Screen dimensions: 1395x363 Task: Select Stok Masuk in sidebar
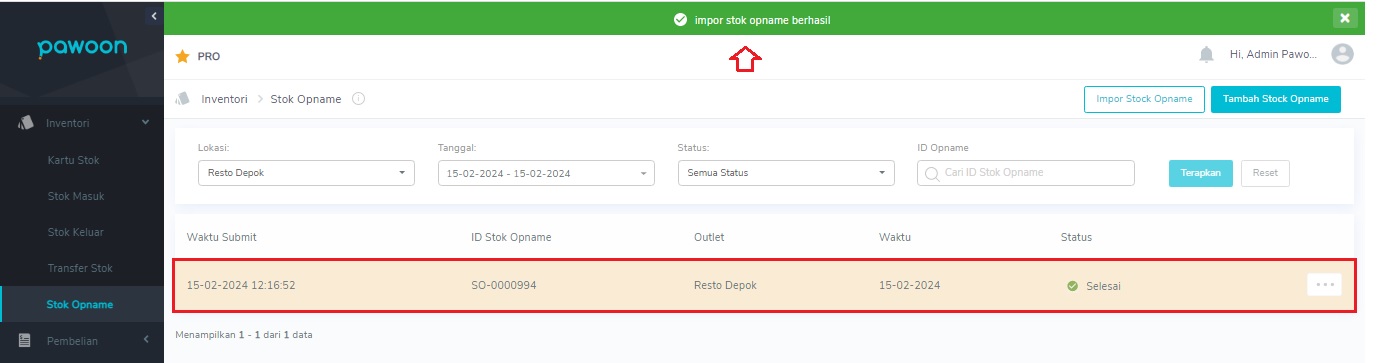pyautogui.click(x=76, y=196)
